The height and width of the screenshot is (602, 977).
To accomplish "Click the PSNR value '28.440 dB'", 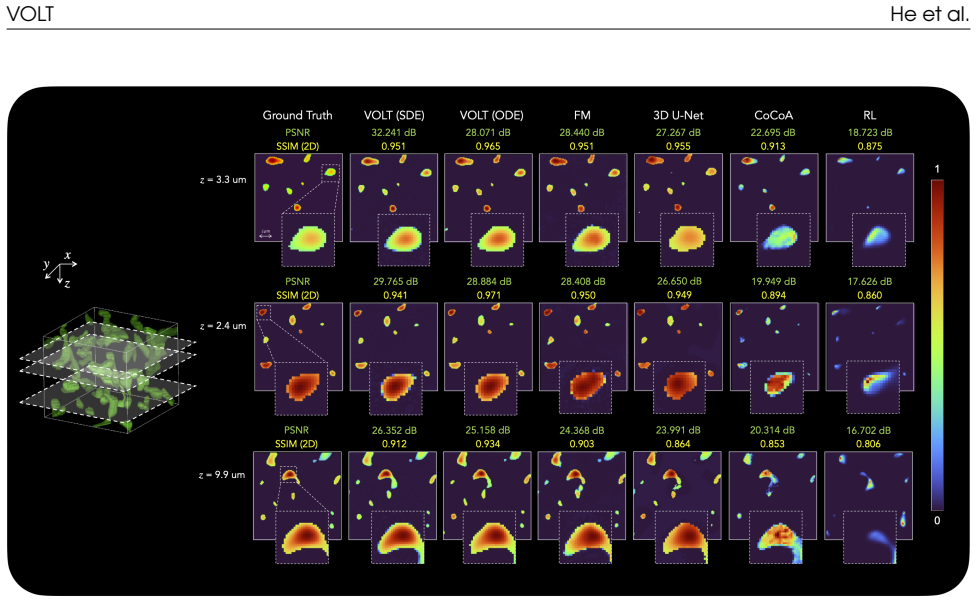I will tap(582, 132).
